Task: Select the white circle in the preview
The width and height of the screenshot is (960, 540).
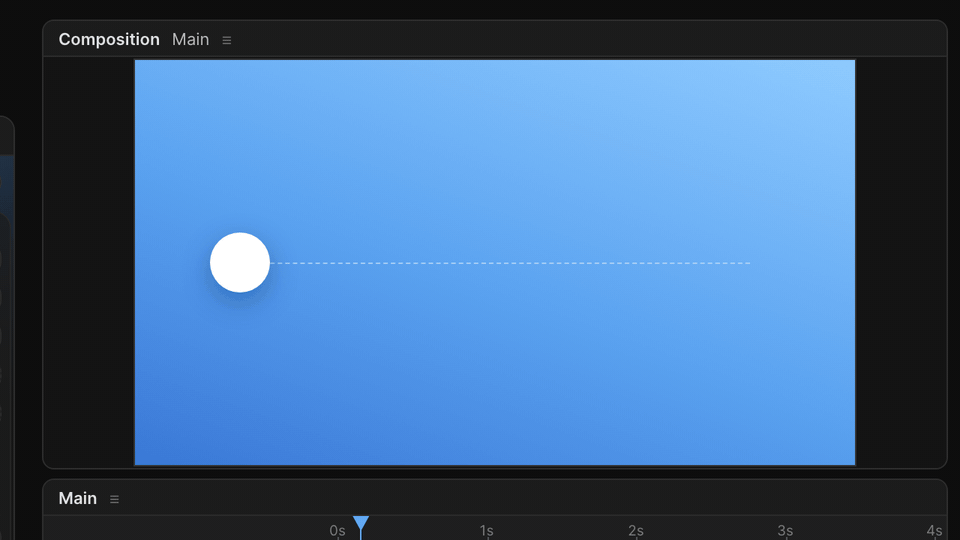Action: [x=240, y=262]
